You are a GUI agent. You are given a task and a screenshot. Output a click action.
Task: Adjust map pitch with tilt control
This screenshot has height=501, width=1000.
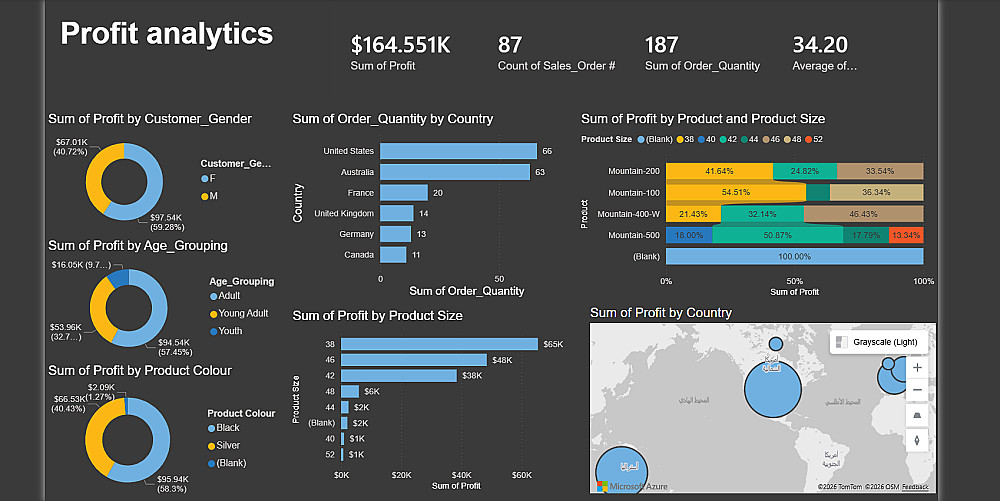point(917,416)
